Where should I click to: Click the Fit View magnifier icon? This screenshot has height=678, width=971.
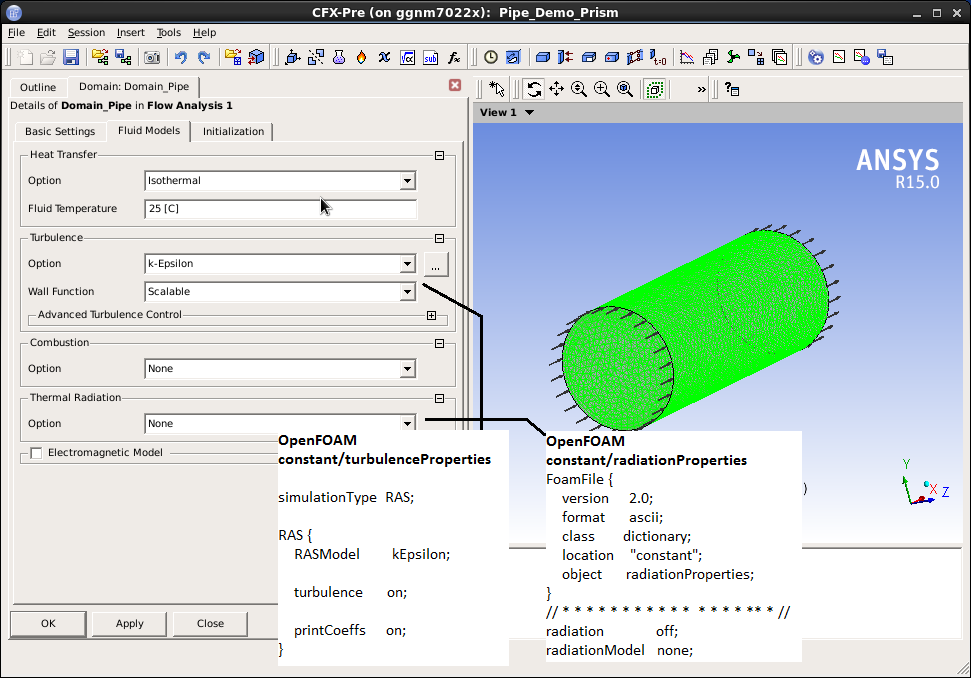click(x=625, y=89)
